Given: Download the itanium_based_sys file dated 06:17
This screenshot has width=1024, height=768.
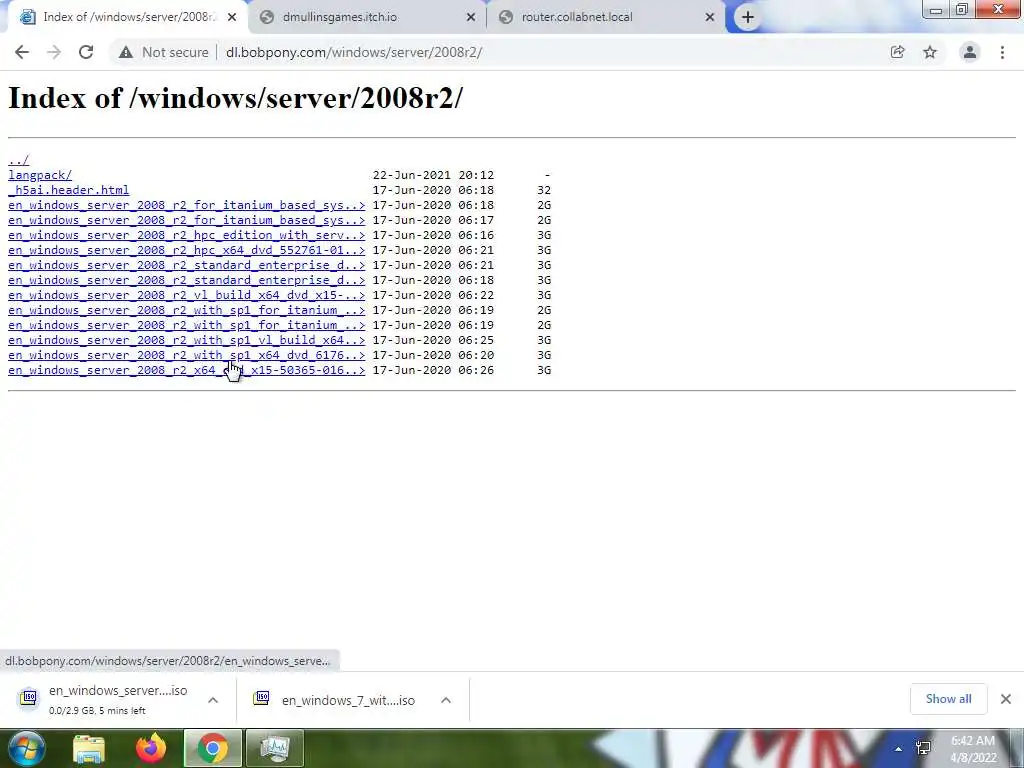Looking at the screenshot, I should 186,220.
